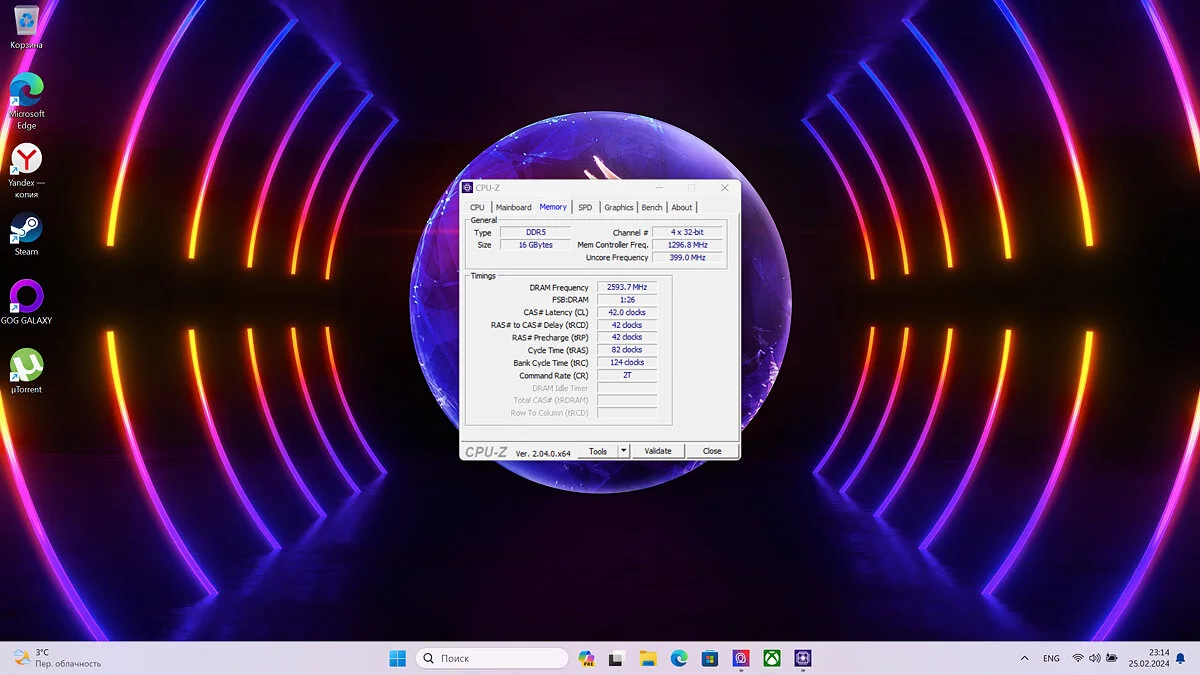Open File Explorer from the taskbar
The width and height of the screenshot is (1200, 675).
click(x=648, y=658)
